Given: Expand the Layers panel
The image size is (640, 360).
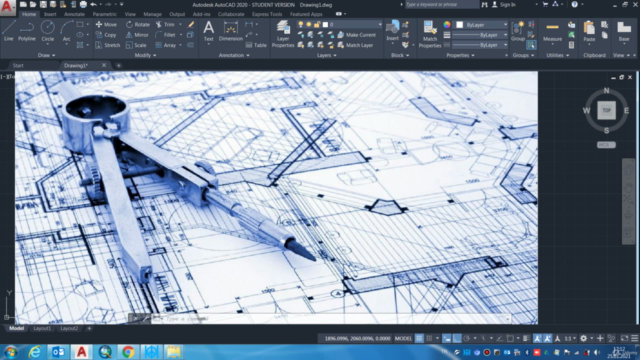Looking at the screenshot, I should [x=327, y=55].
